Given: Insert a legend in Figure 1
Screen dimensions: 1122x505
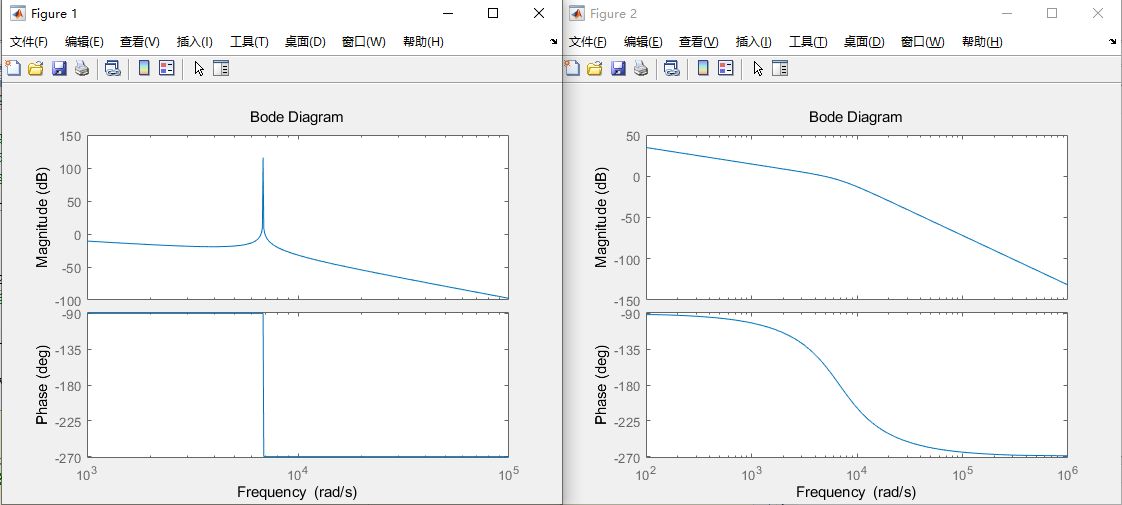Looking at the screenshot, I should coord(167,69).
